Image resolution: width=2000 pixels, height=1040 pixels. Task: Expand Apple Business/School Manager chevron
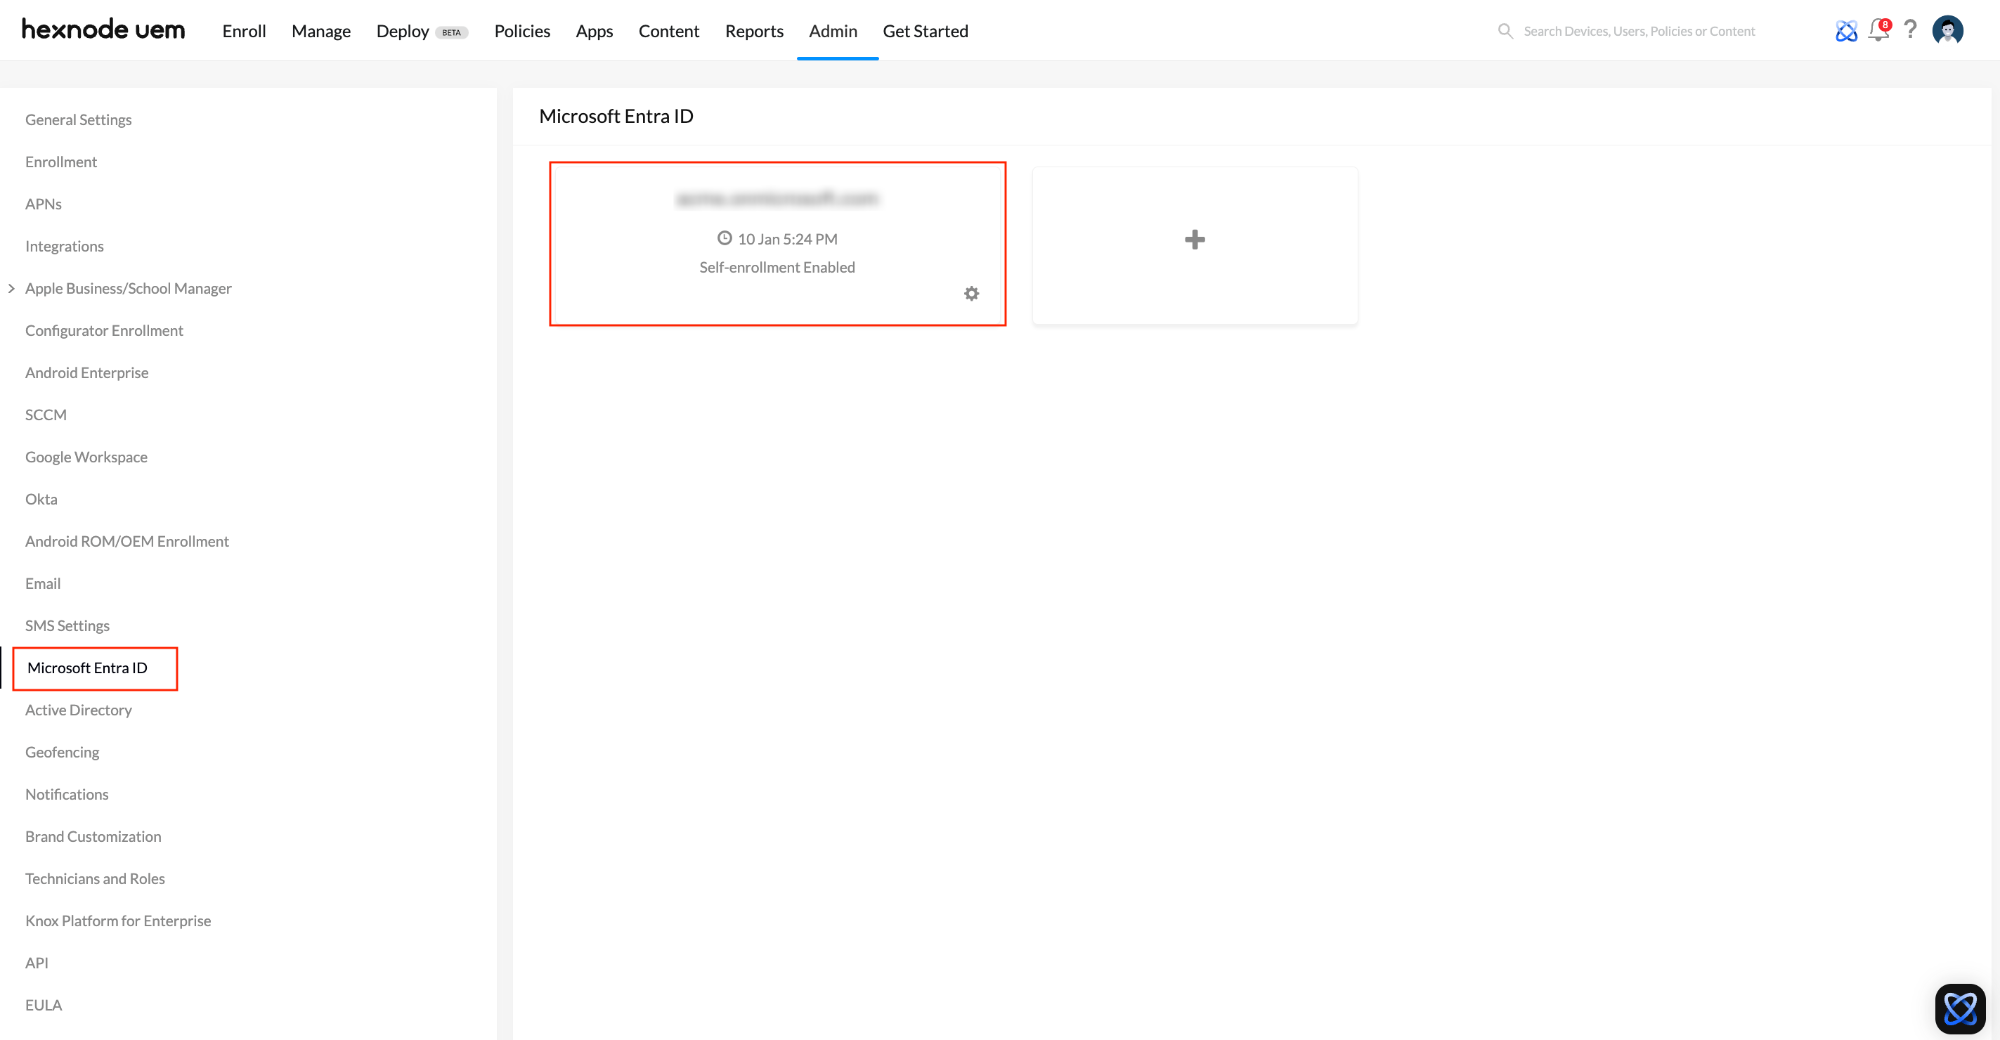tap(11, 288)
